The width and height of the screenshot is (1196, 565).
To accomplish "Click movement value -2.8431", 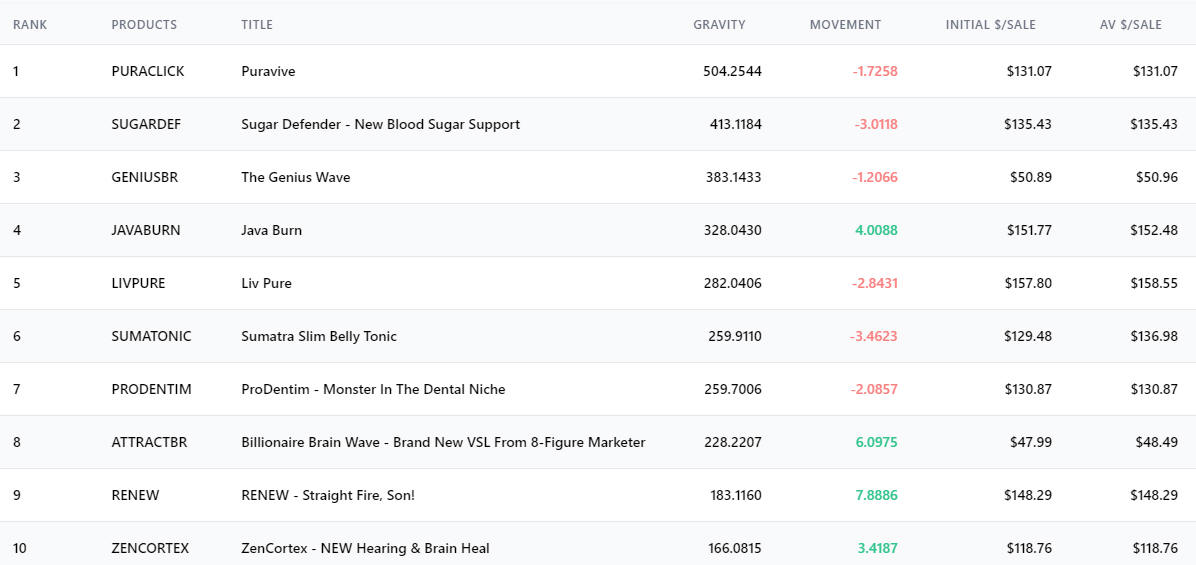I will pyautogui.click(x=875, y=284).
